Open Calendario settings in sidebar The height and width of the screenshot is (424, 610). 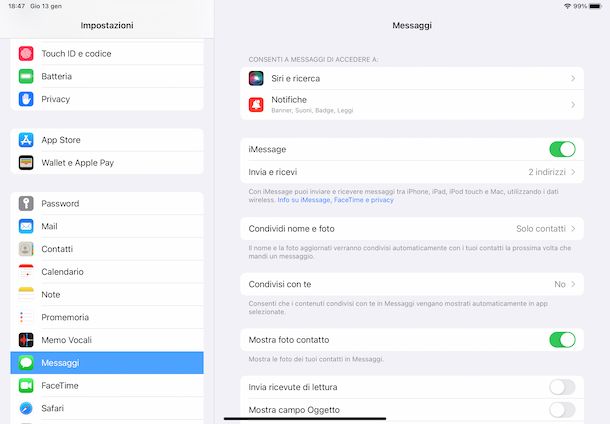[107, 272]
